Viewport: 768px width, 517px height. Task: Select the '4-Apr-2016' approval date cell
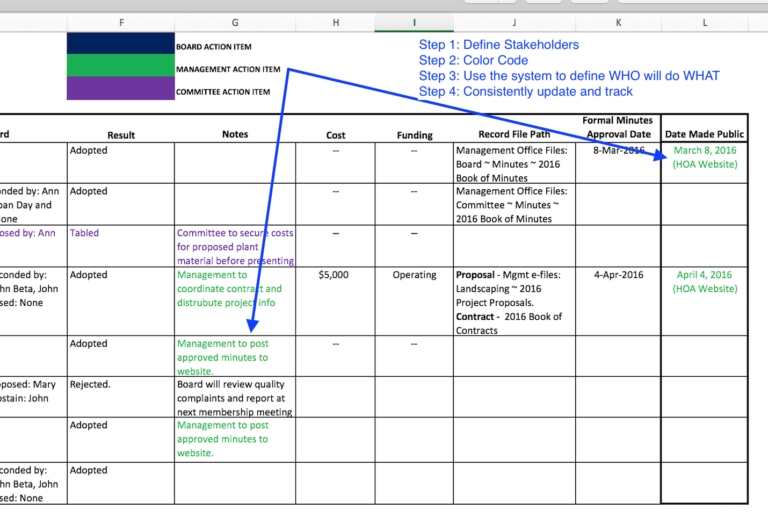point(618,301)
